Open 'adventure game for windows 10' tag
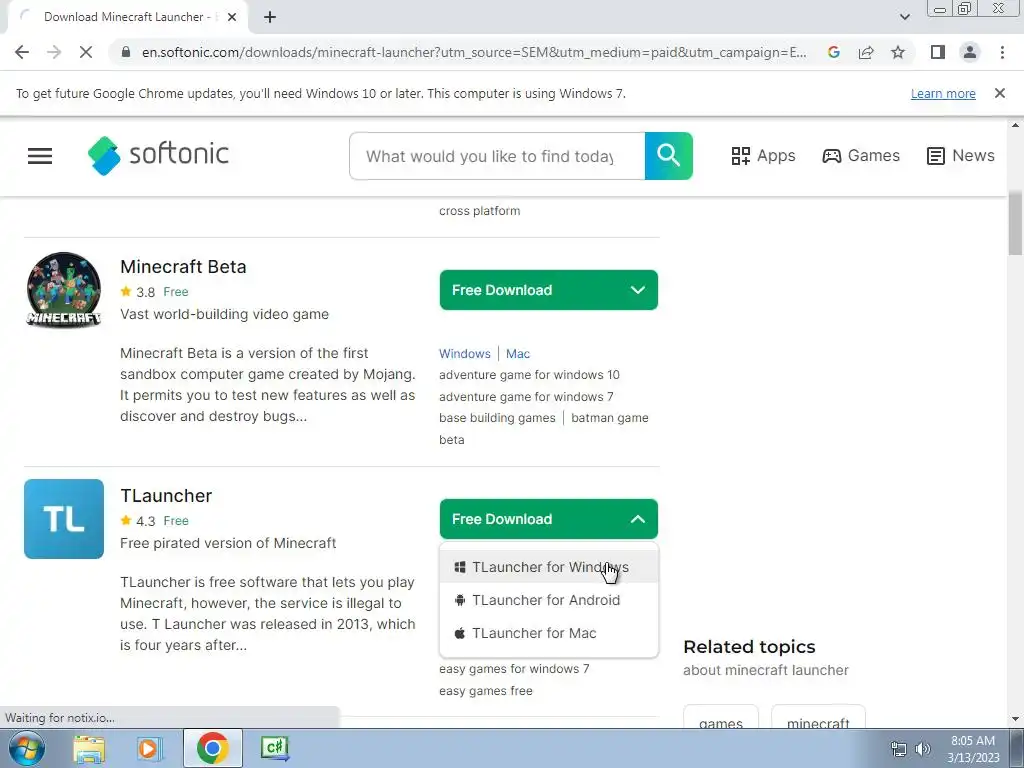 click(529, 375)
